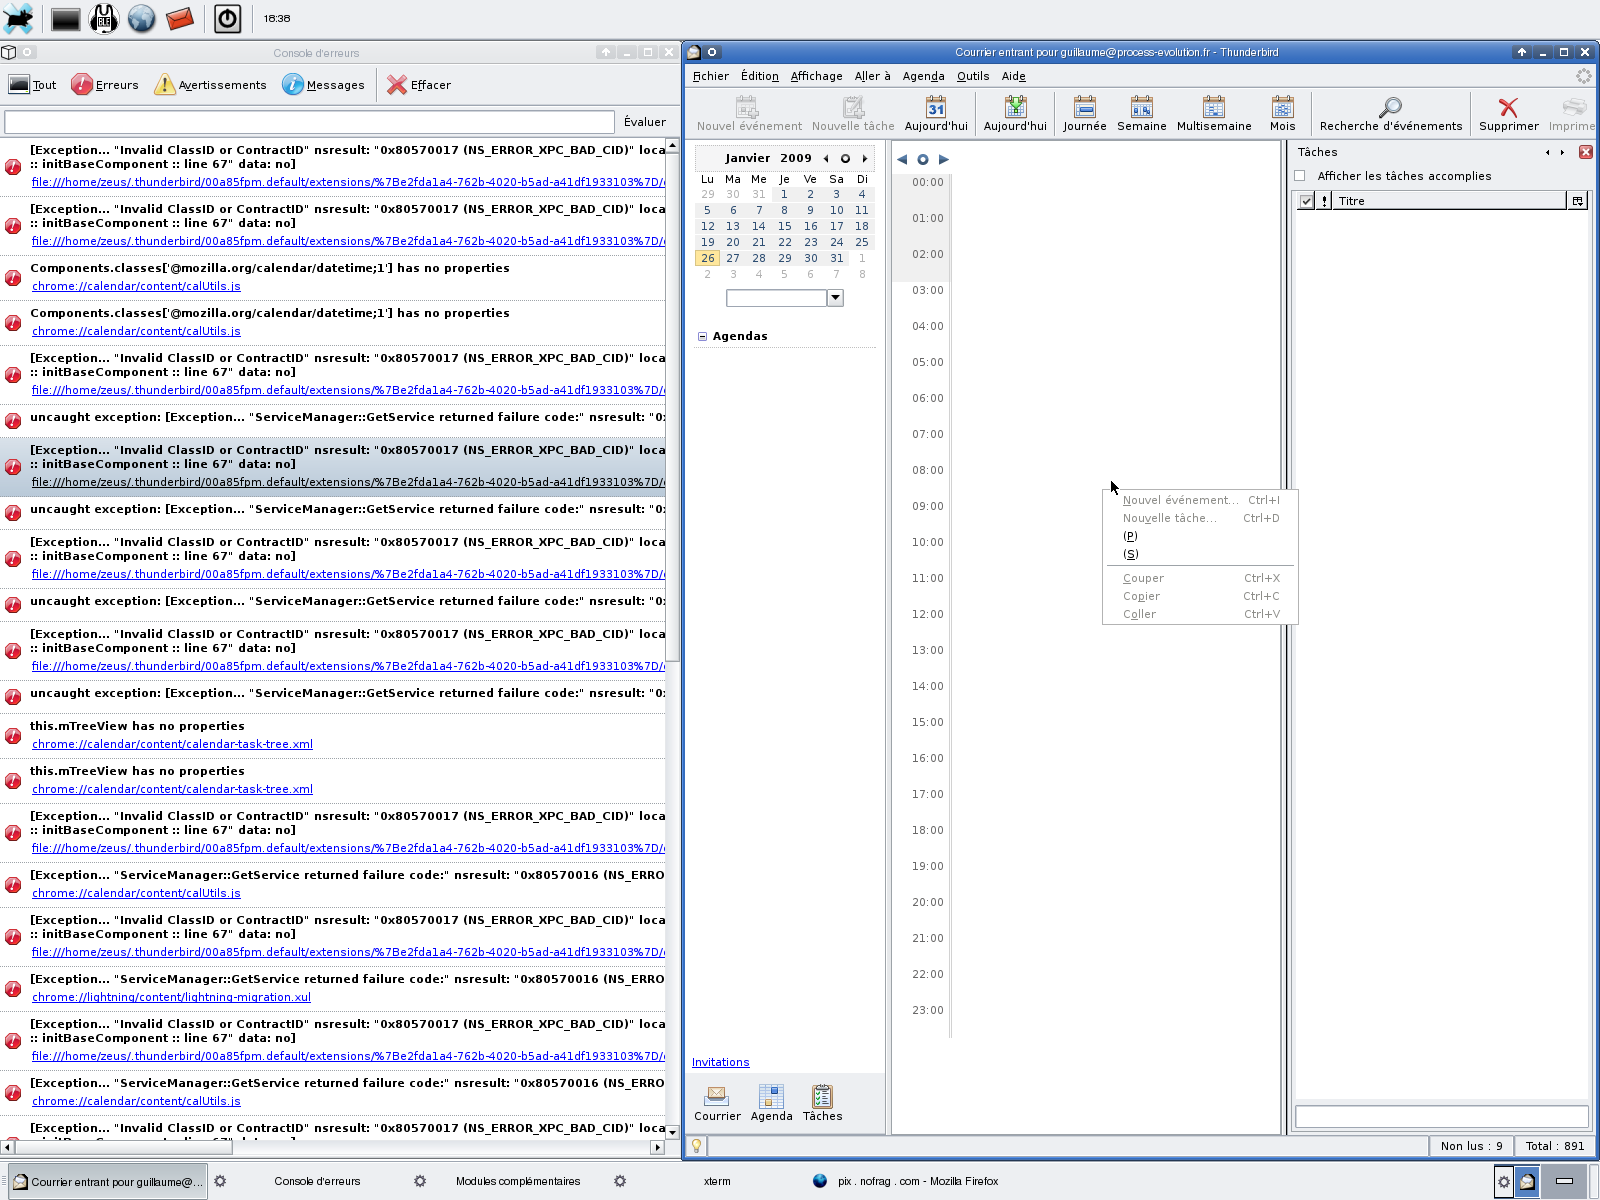This screenshot has height=1200, width=1600.
Task: Collapse the Agendas list section
Action: point(702,337)
